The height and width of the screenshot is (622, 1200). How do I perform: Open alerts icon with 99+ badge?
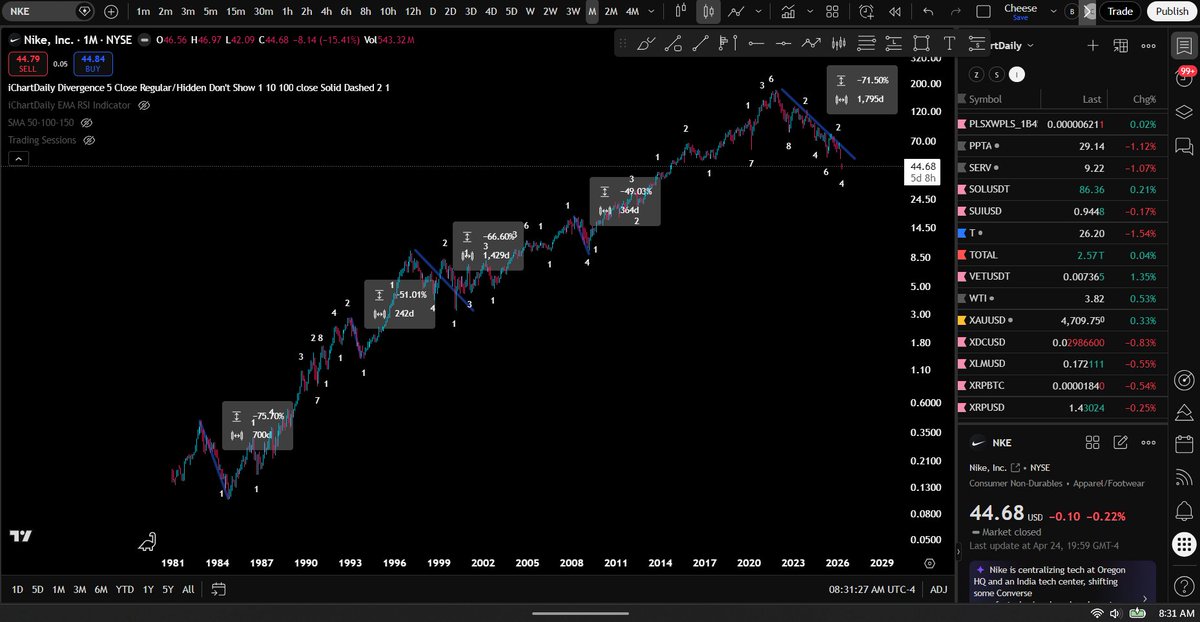[1184, 79]
